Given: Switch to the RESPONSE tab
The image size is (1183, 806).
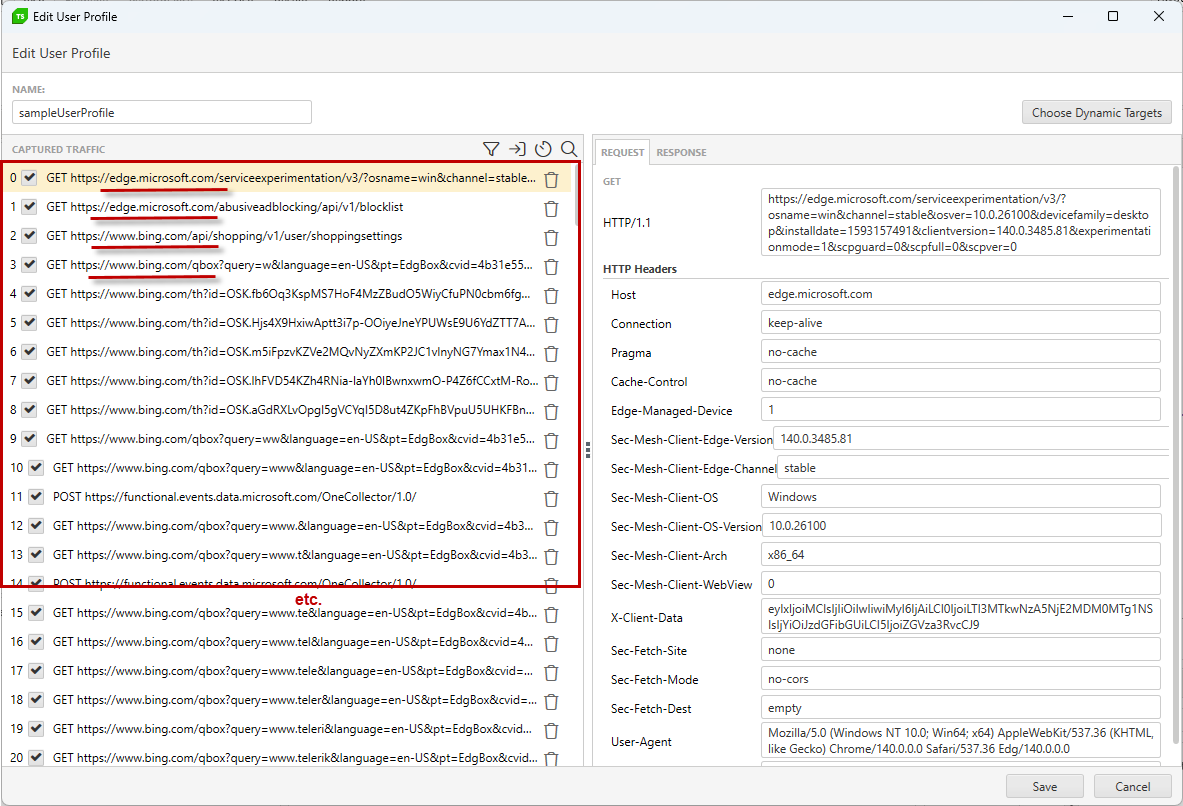Looking at the screenshot, I should pos(681,152).
